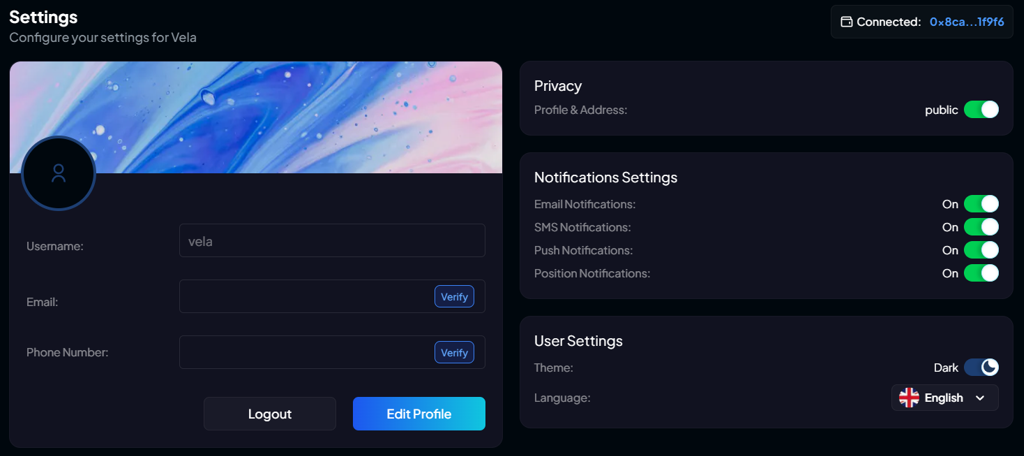Screen dimensions: 1024x456
Task: Click the Edit Profile button
Action: tap(419, 414)
